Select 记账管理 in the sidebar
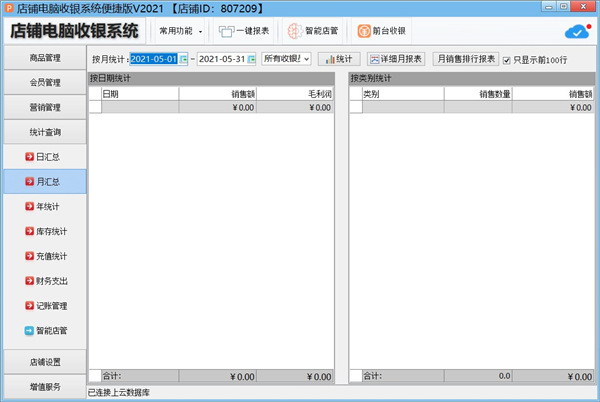Viewport: 600px width, 402px height. (x=45, y=306)
